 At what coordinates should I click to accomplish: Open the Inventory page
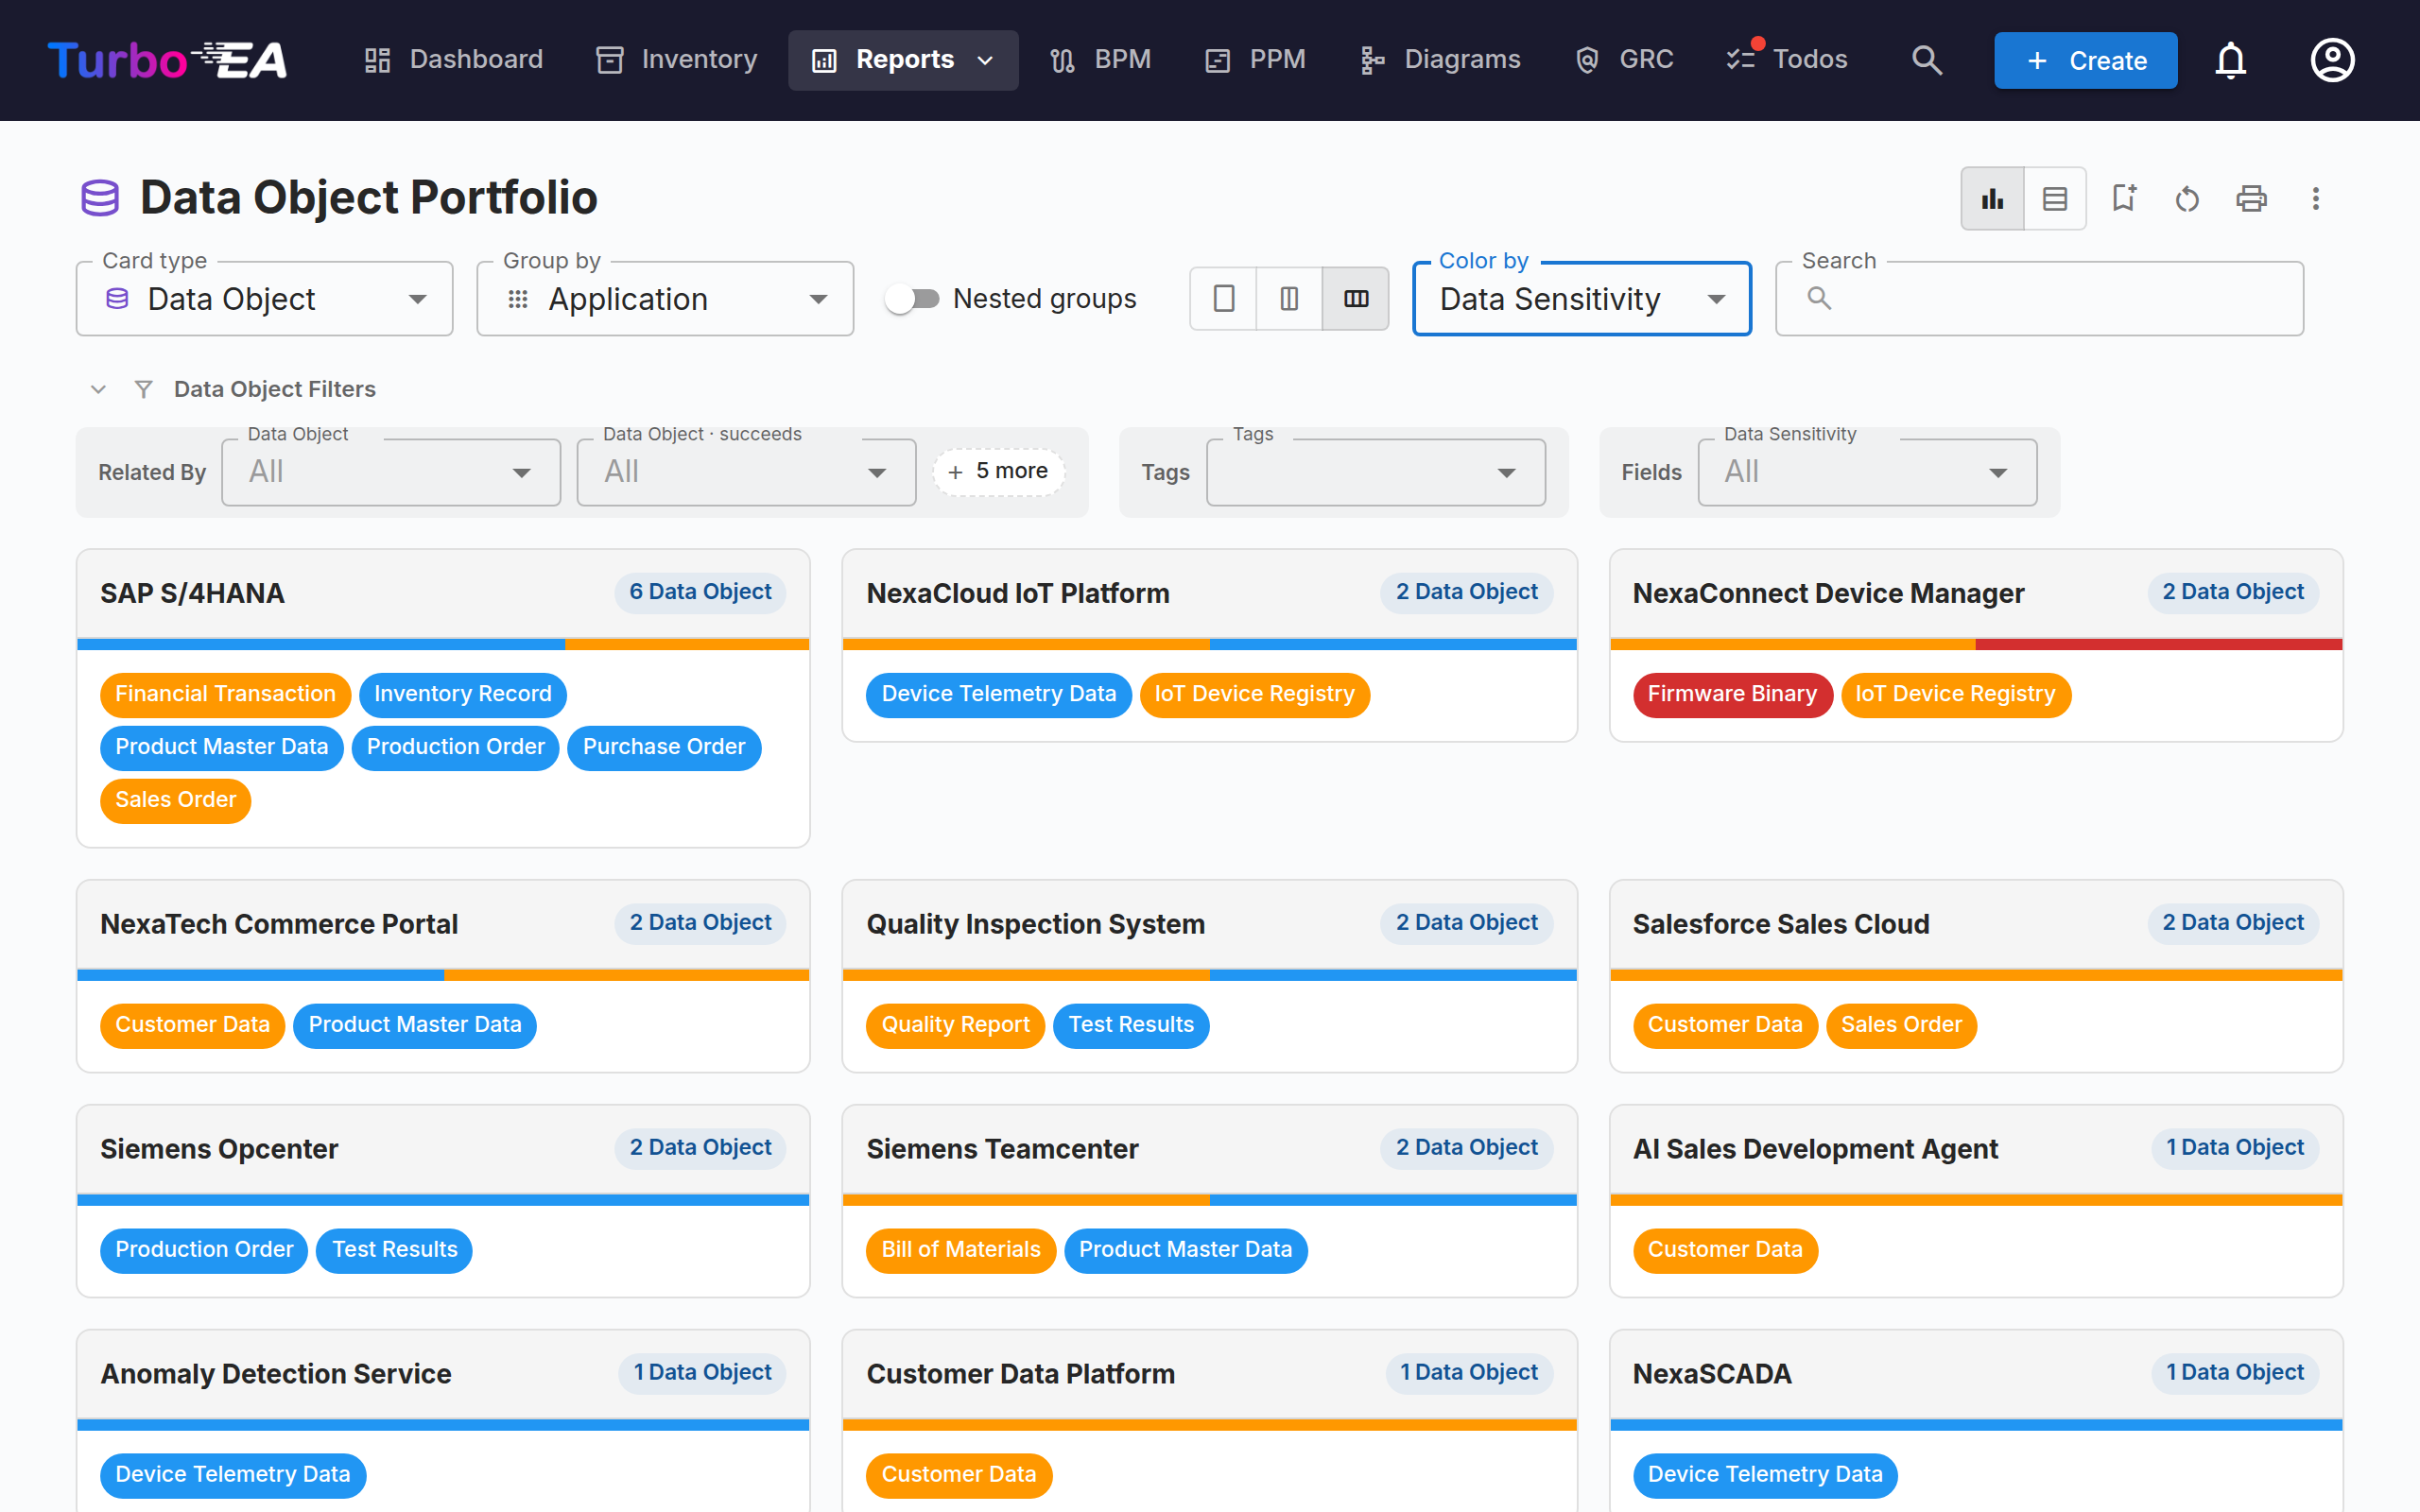[x=676, y=60]
